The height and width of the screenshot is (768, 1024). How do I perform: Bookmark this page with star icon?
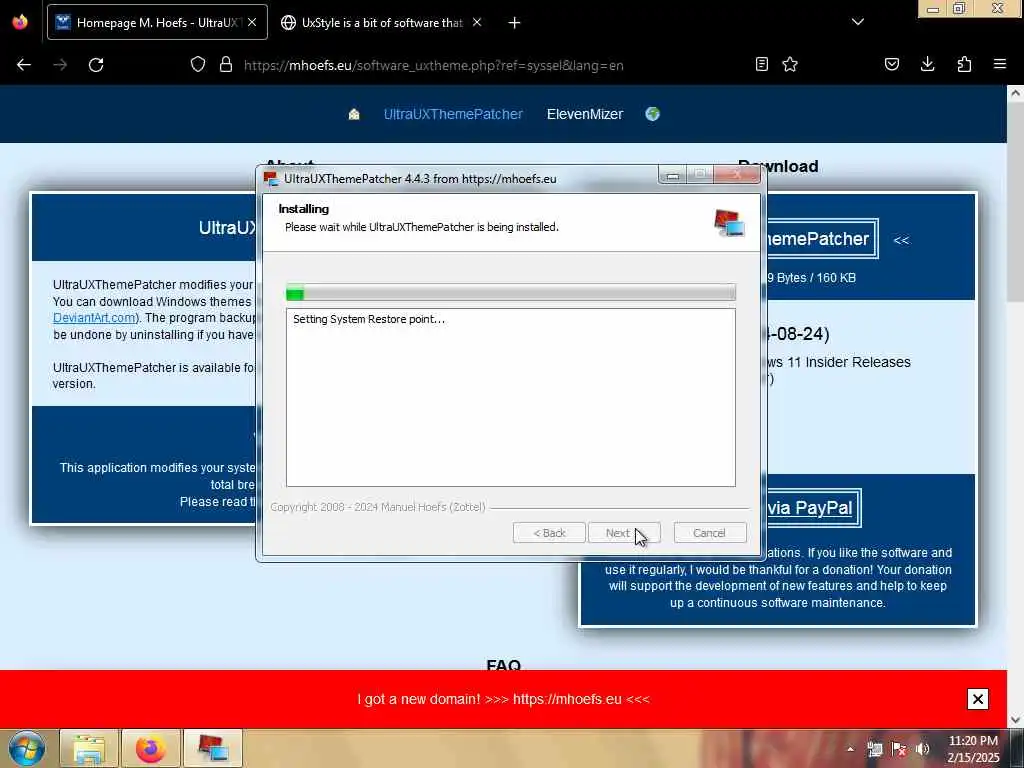pos(790,64)
